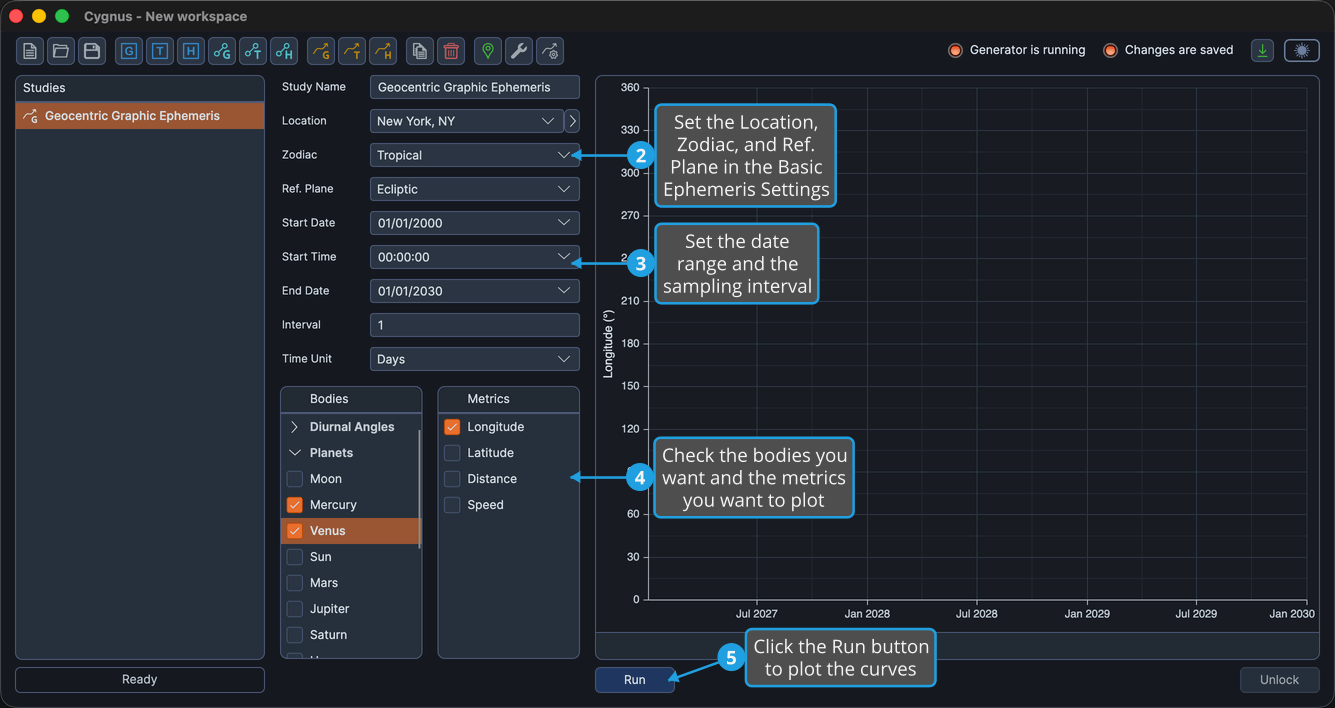Open the End Date picker showing 01/01/2030
The image size is (1335, 708).
(475, 291)
